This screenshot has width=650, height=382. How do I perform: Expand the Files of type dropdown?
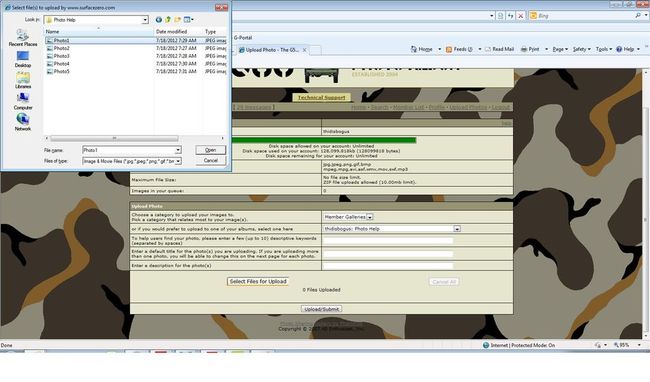pyautogui.click(x=178, y=161)
